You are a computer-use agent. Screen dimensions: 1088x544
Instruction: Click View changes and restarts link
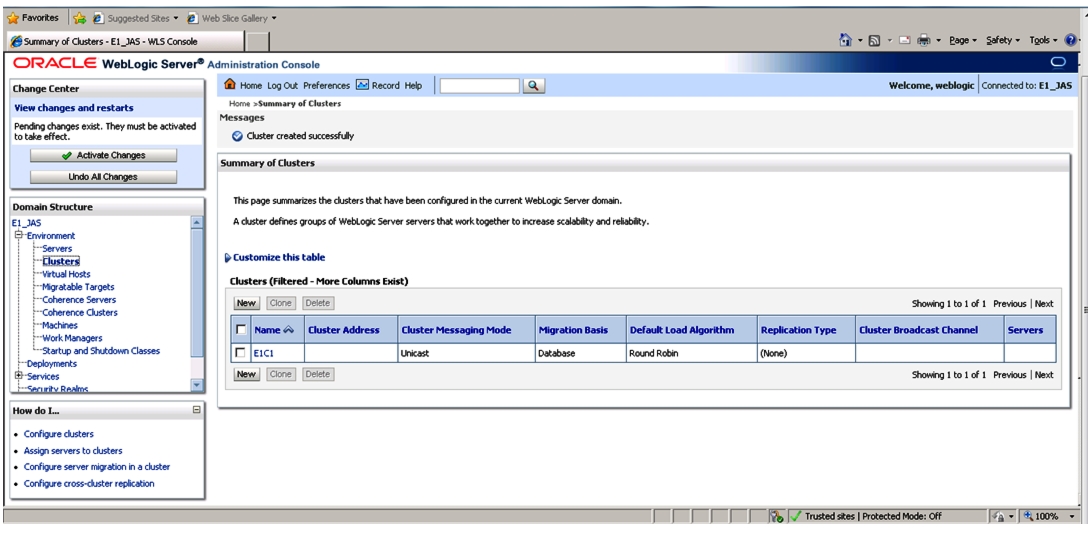[x=74, y=108]
